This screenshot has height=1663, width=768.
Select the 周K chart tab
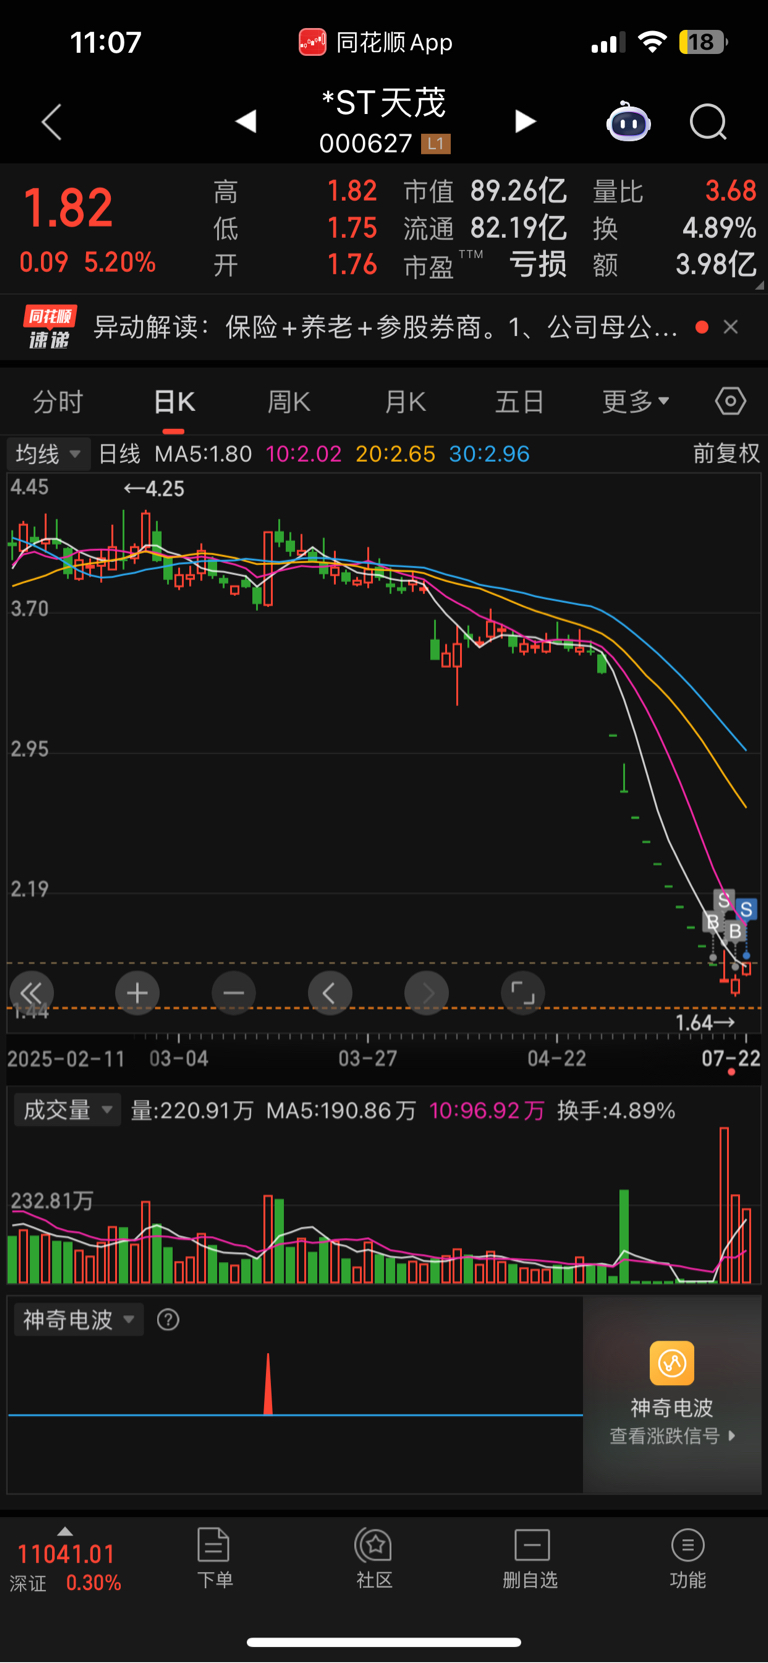click(x=289, y=402)
